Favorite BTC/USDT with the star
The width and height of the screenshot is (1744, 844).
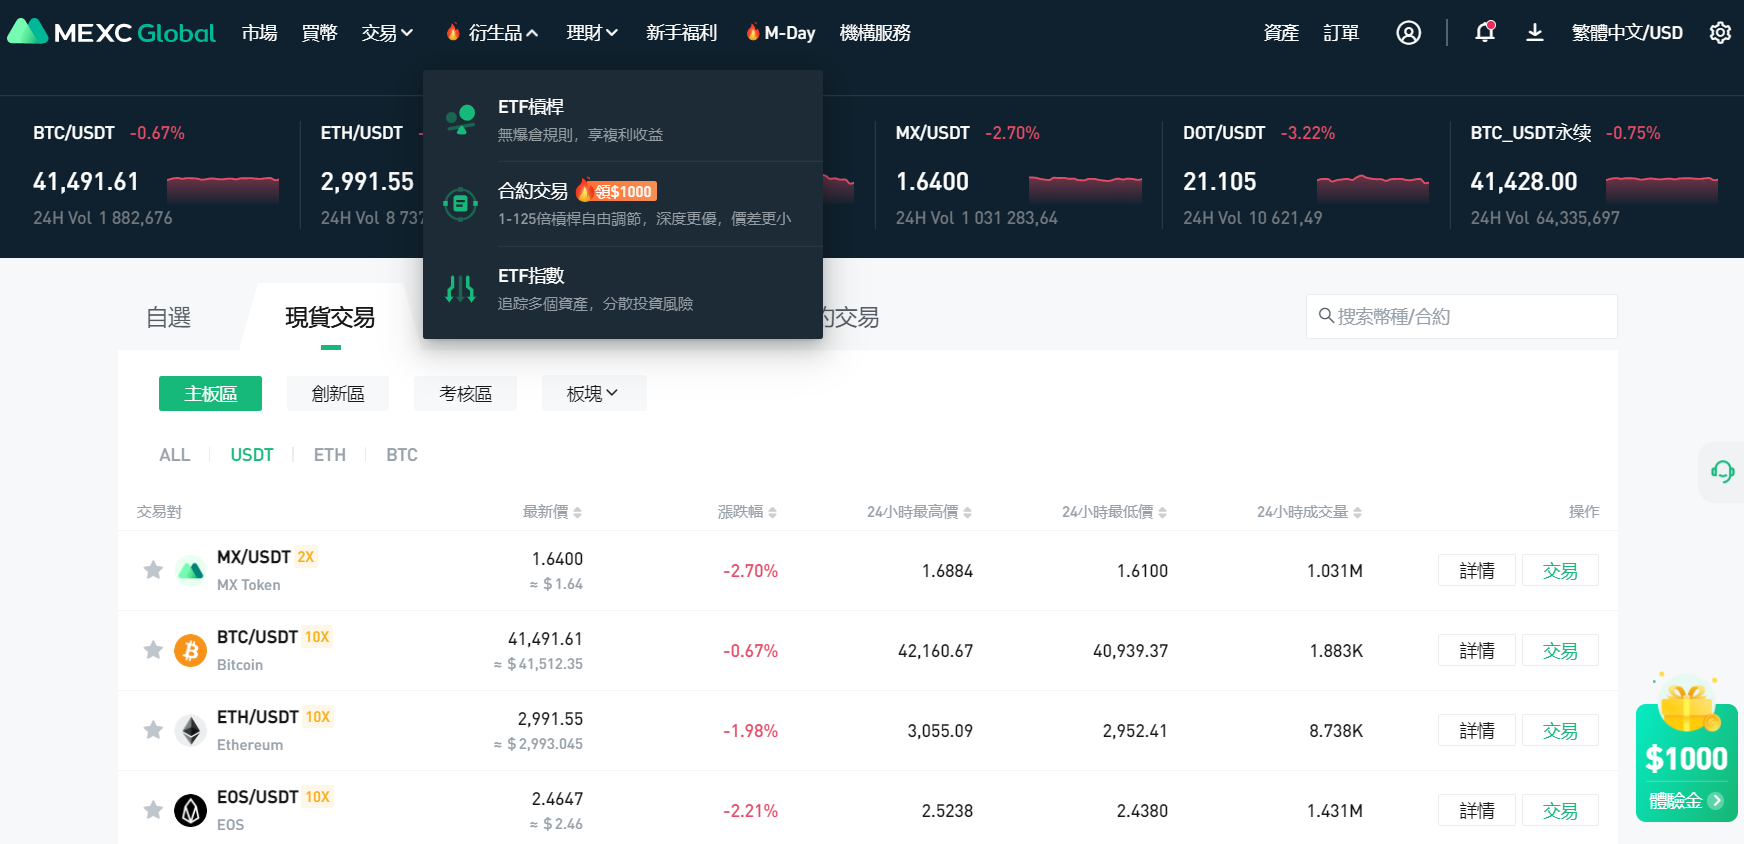coord(153,650)
